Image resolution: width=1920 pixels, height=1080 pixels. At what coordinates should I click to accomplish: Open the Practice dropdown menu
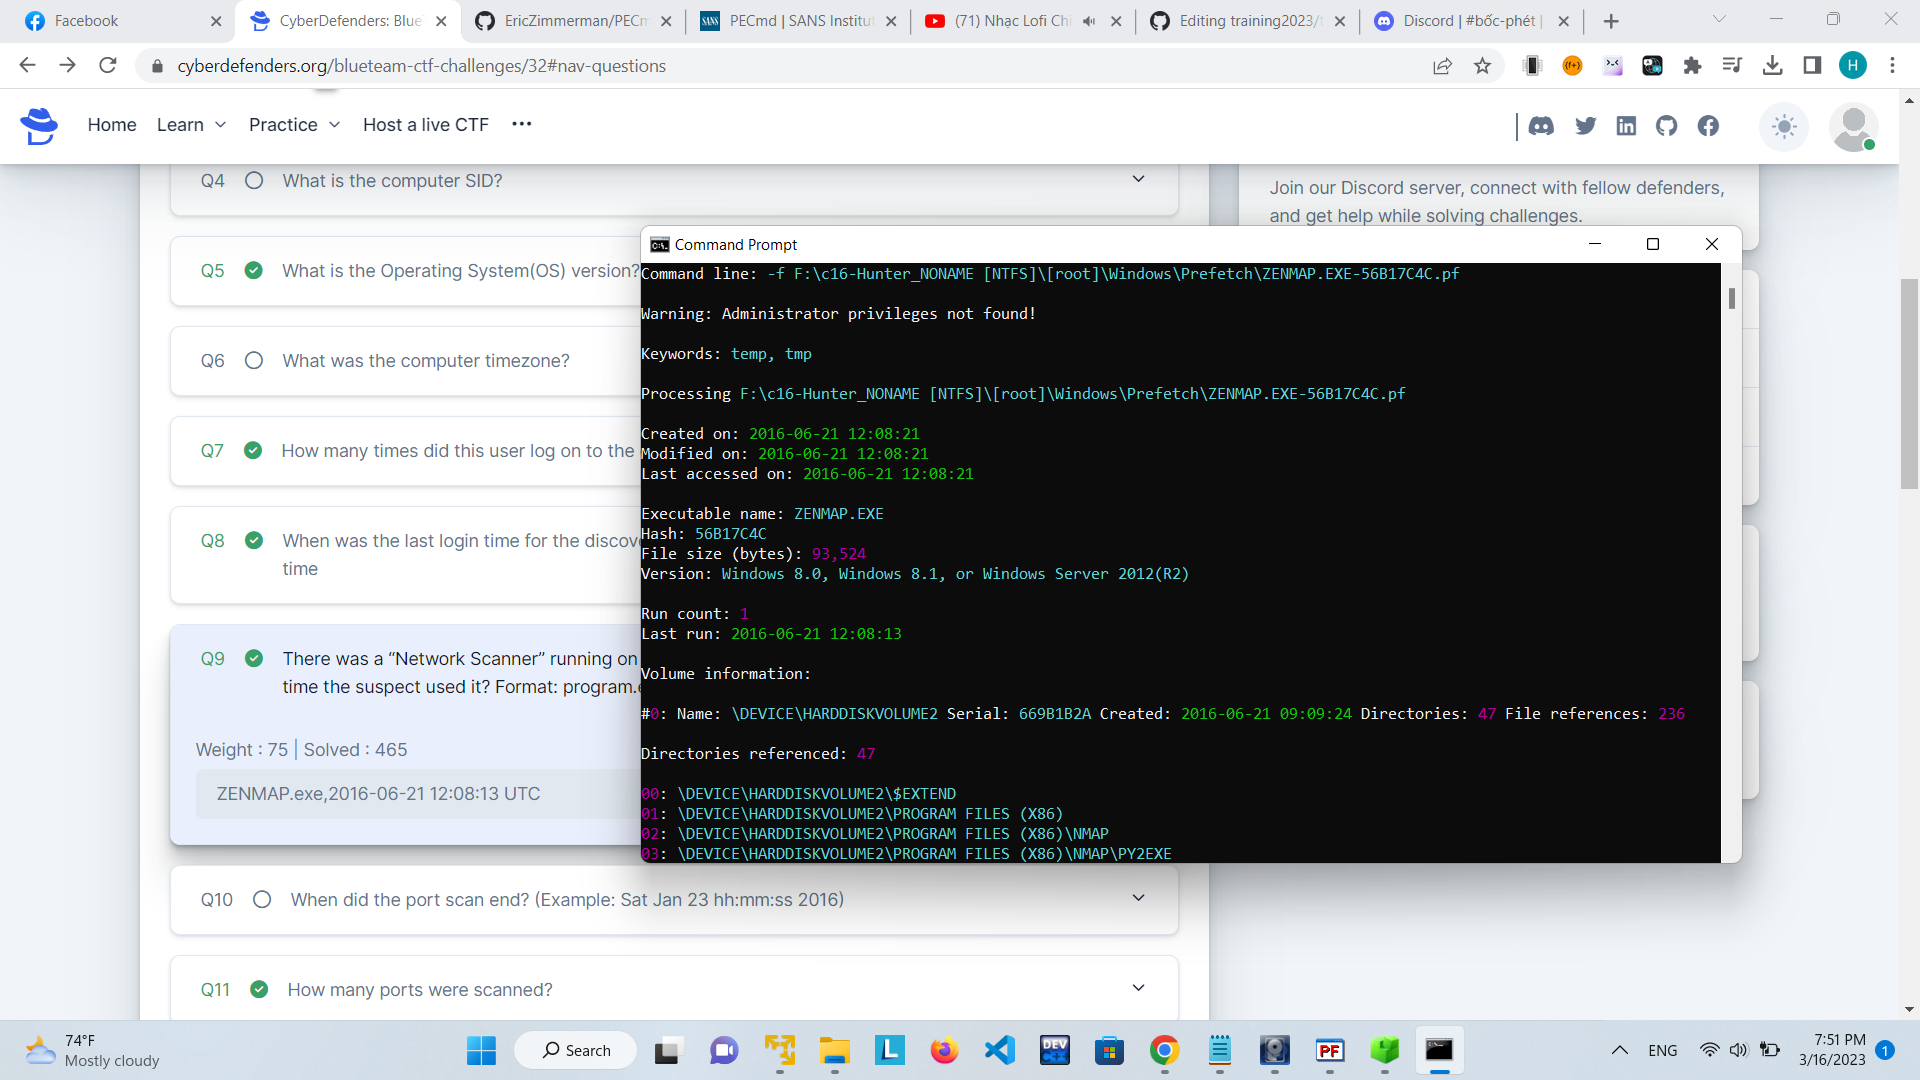pos(294,125)
